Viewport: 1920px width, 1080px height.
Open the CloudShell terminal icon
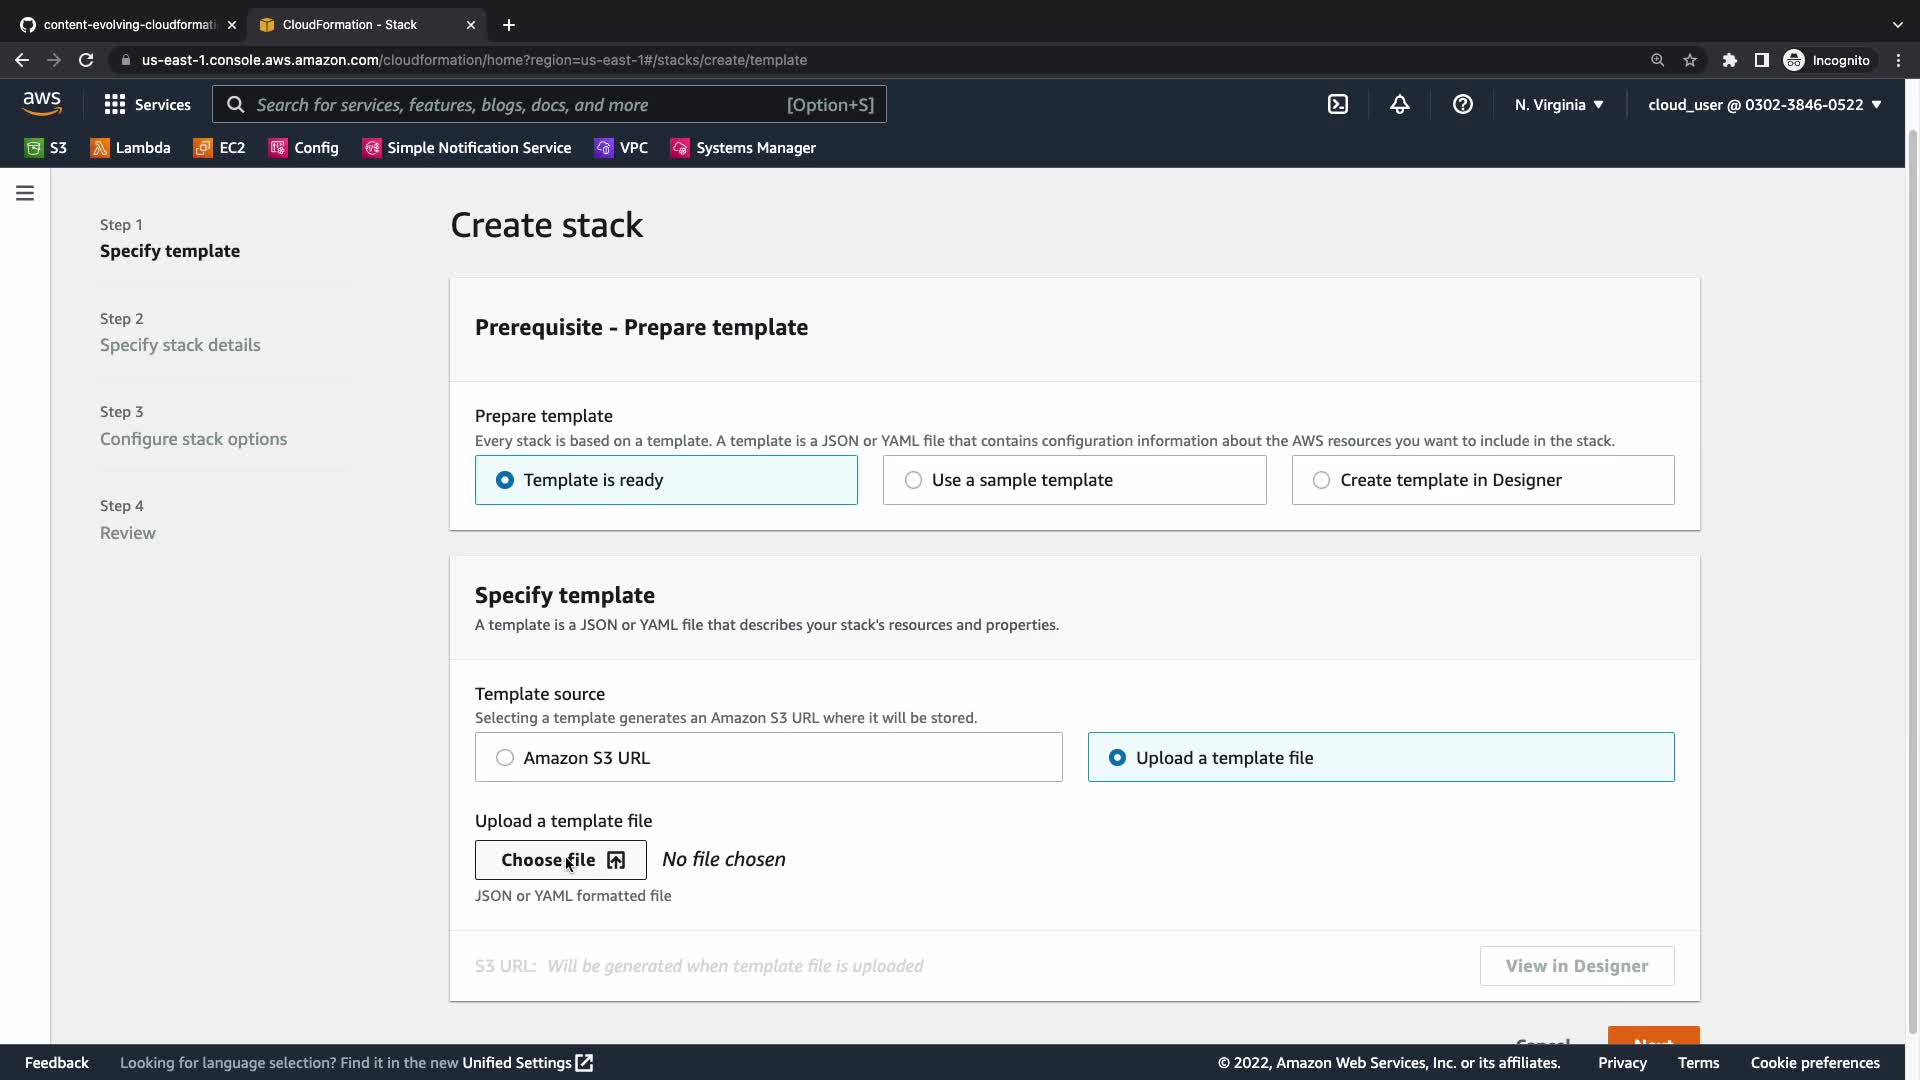(1338, 105)
